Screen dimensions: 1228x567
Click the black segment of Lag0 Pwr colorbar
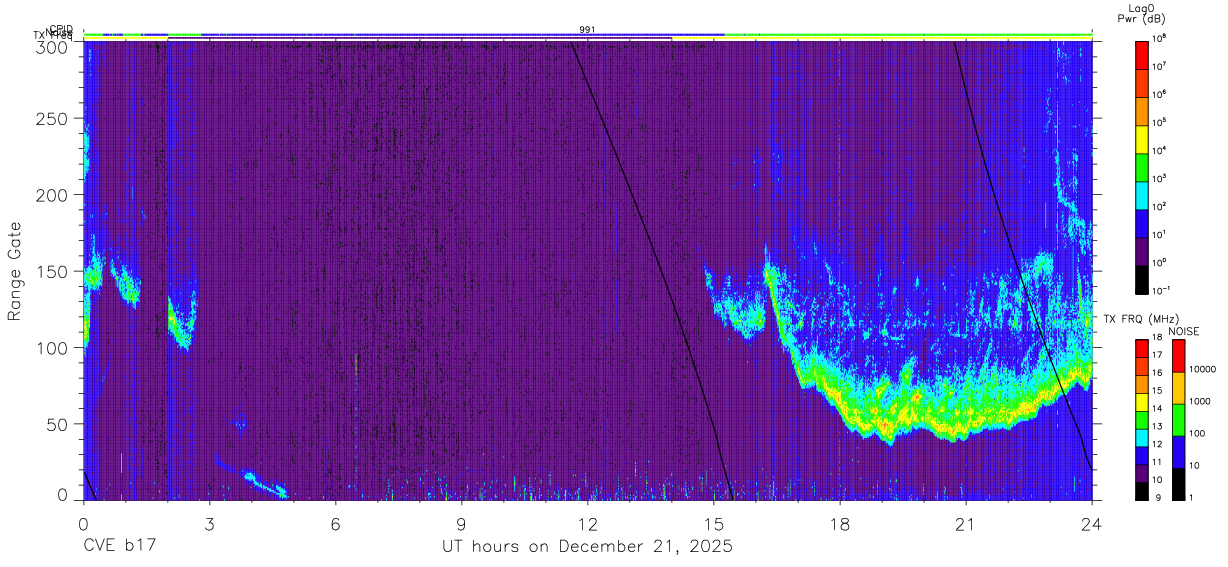click(x=1142, y=278)
